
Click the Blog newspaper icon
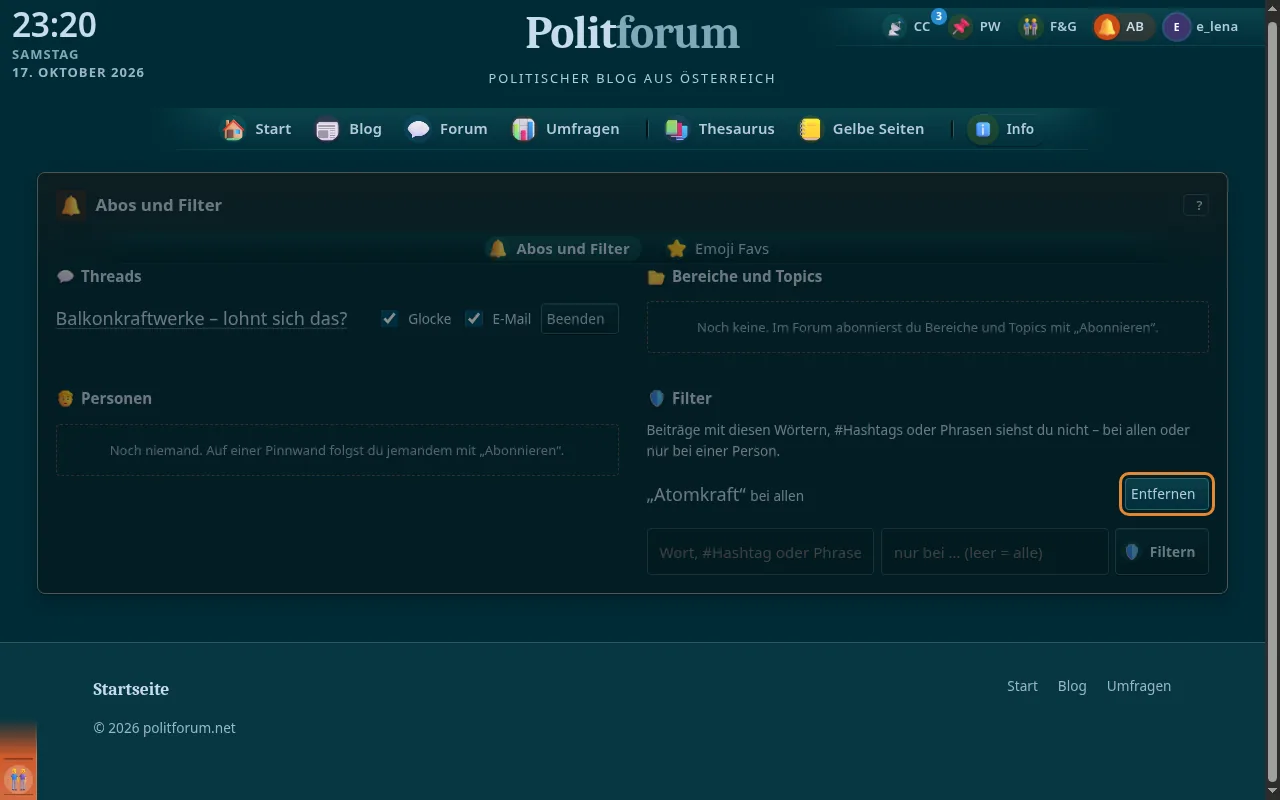click(x=327, y=129)
